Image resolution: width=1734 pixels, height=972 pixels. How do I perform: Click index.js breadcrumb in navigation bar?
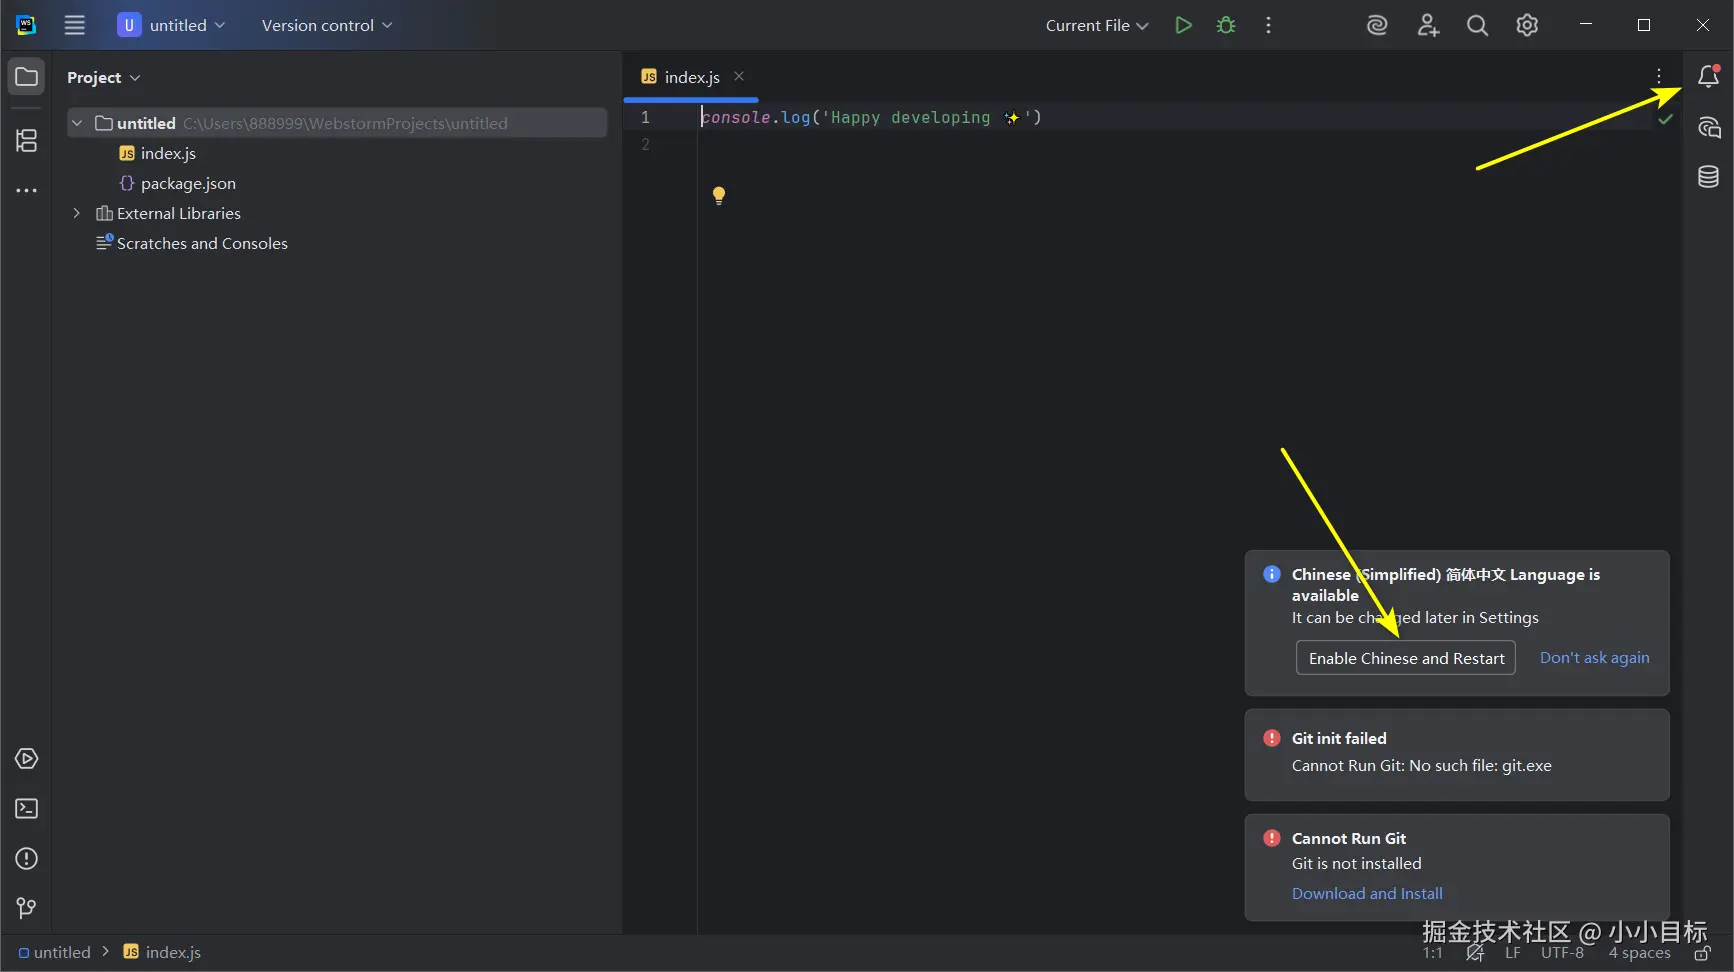162,953
